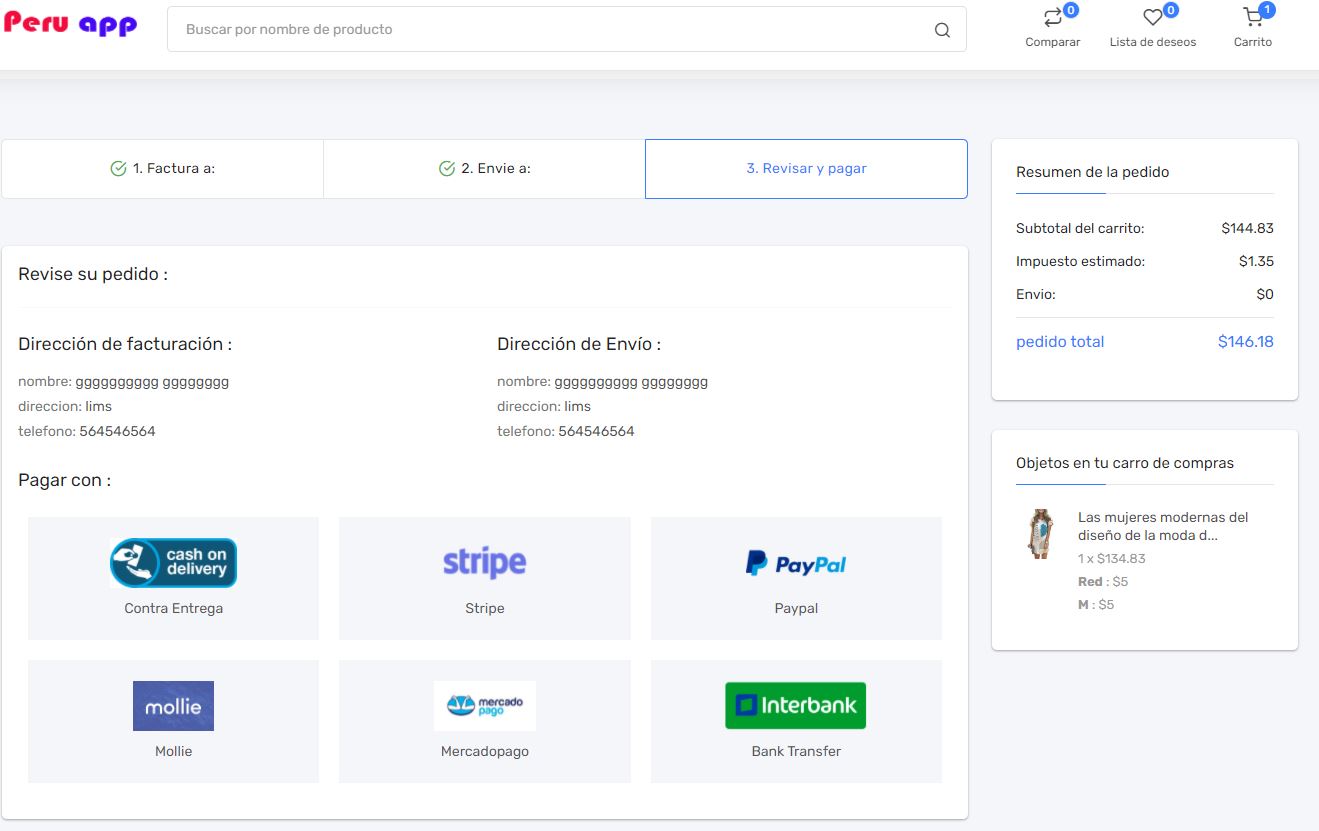
Task: Go to step 2. Envie a:
Action: pos(485,169)
